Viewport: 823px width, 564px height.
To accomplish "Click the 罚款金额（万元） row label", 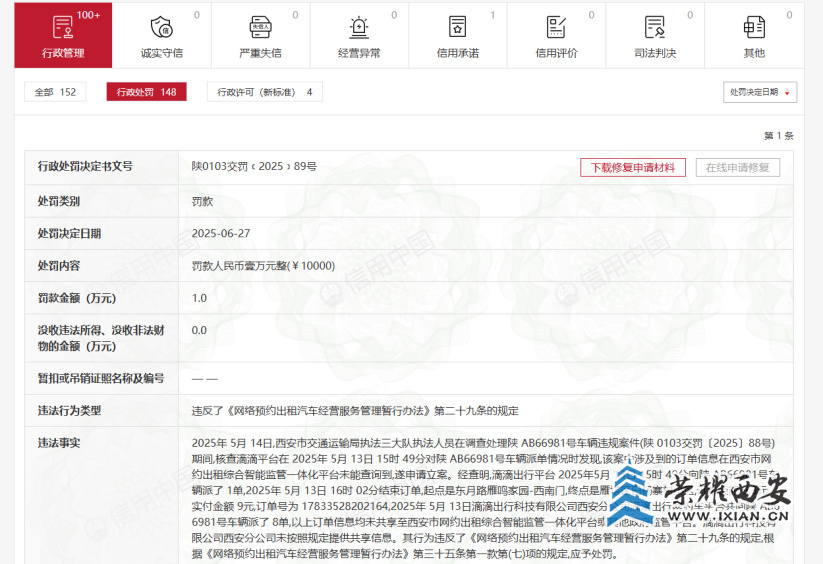I will [x=77, y=298].
